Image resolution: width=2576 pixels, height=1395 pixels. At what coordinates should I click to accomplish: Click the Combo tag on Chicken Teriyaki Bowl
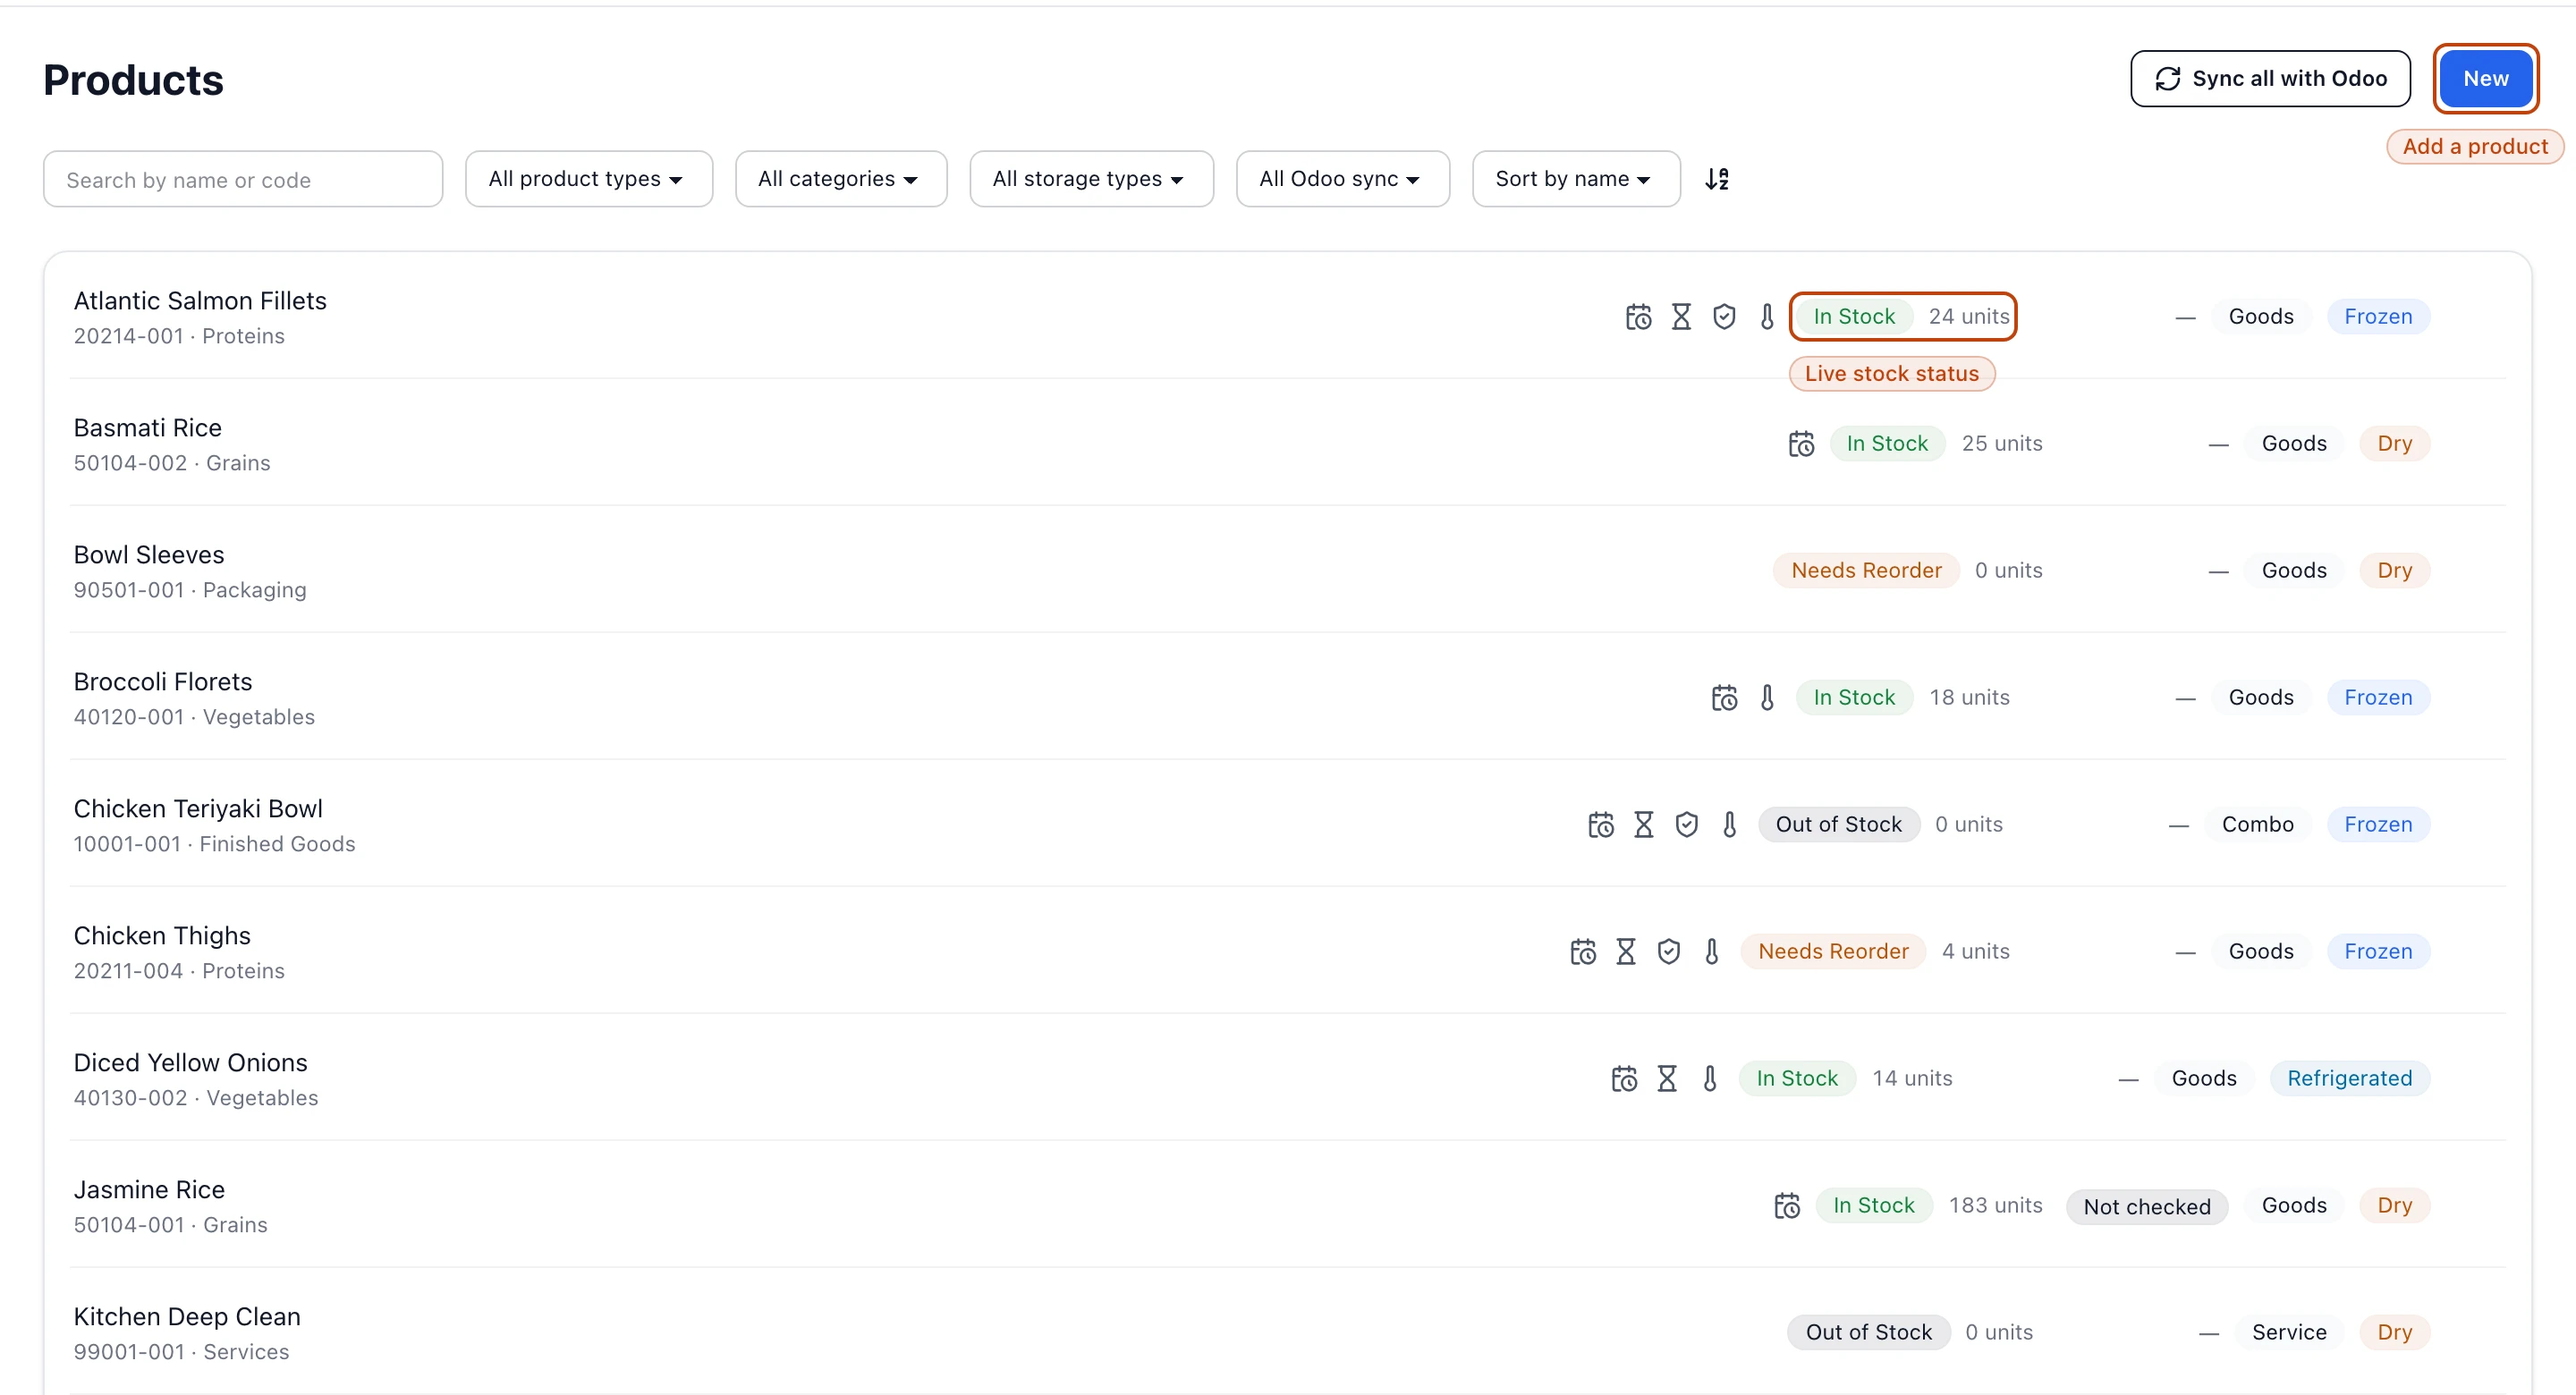2257,825
